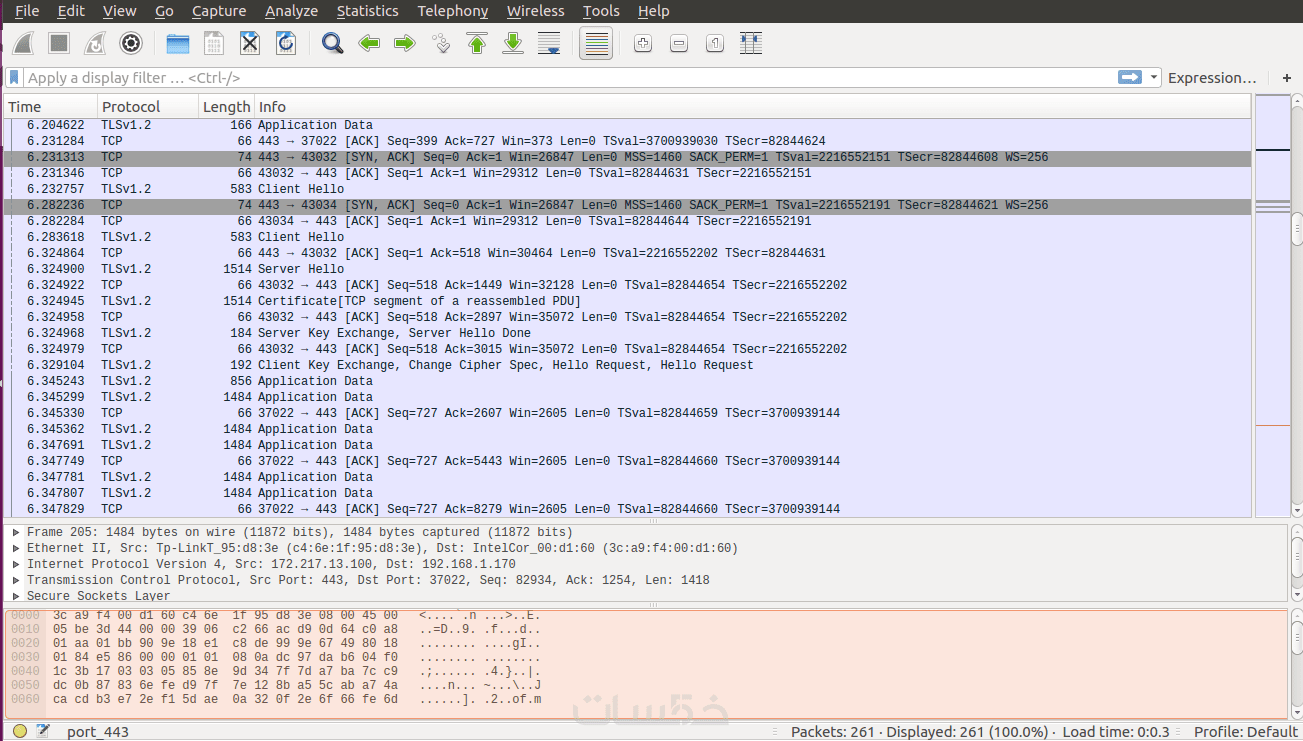This screenshot has width=1303, height=741.
Task: Select the Certificate packet row at 6.324945
Action: click(x=627, y=301)
